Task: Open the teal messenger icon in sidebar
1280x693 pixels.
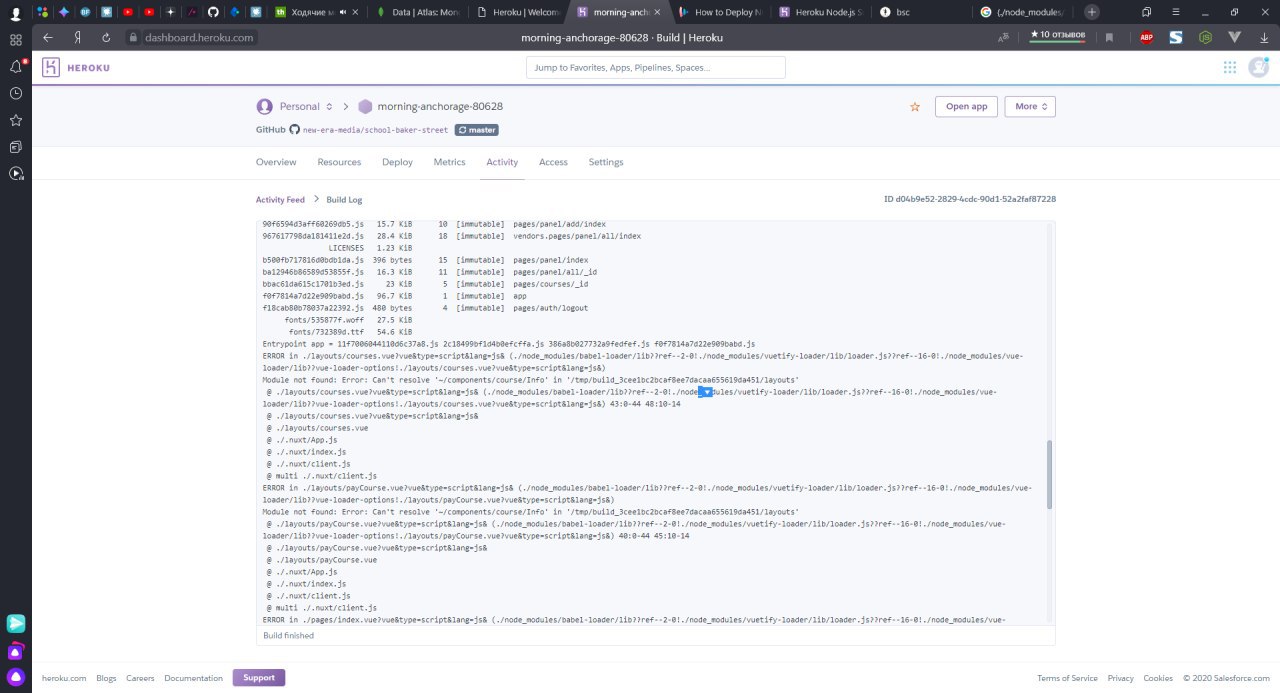Action: point(16,623)
